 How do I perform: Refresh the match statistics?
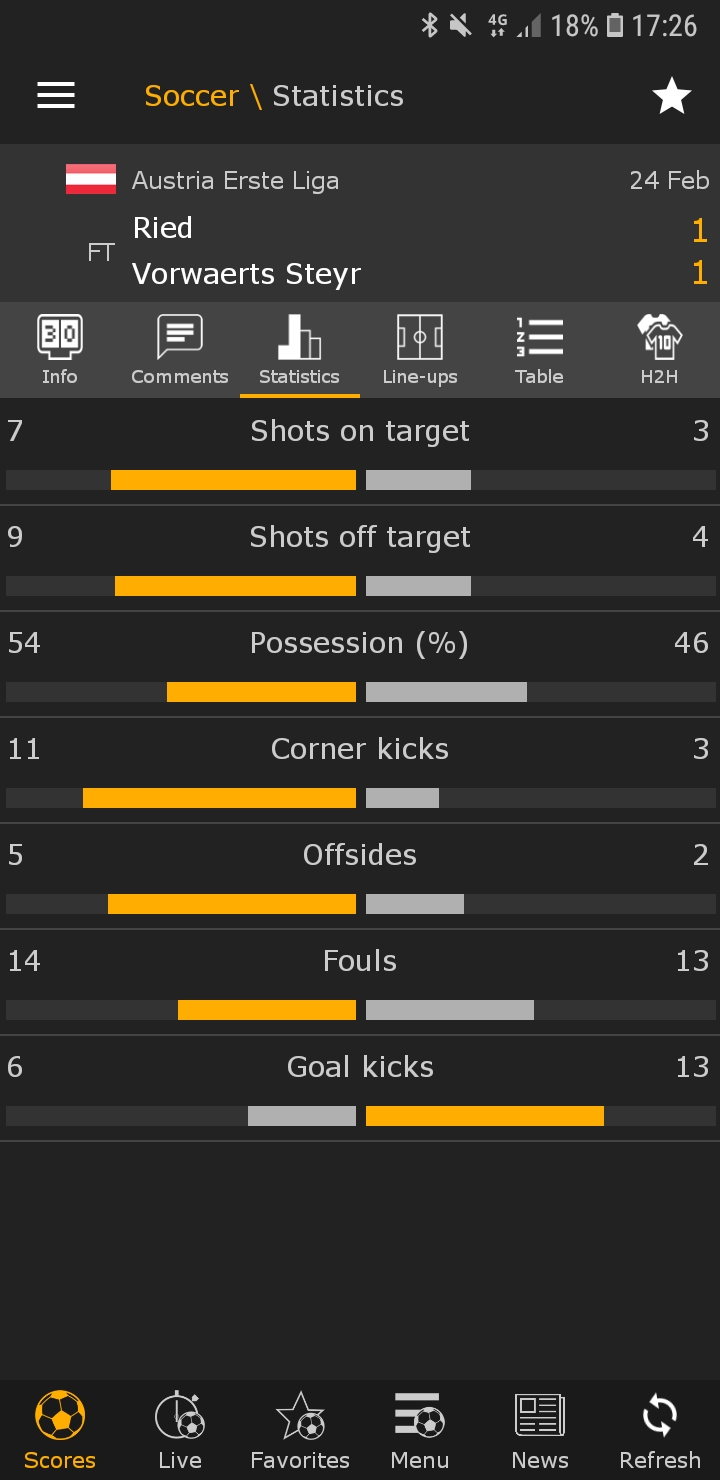point(660,1430)
